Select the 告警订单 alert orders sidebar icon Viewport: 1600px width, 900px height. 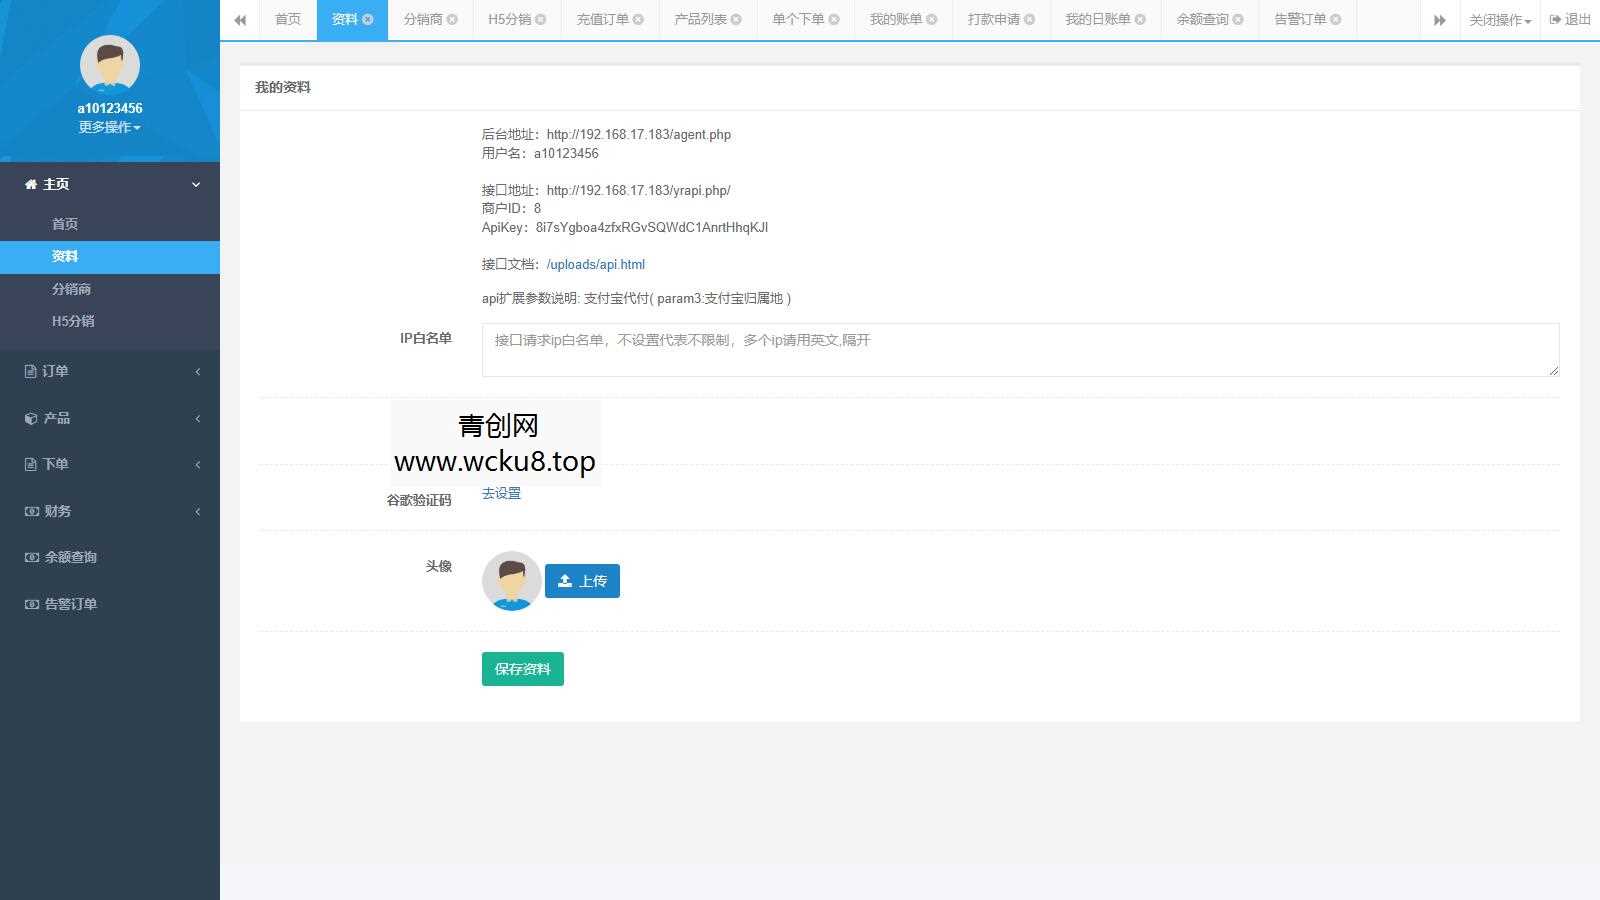pyautogui.click(x=30, y=604)
